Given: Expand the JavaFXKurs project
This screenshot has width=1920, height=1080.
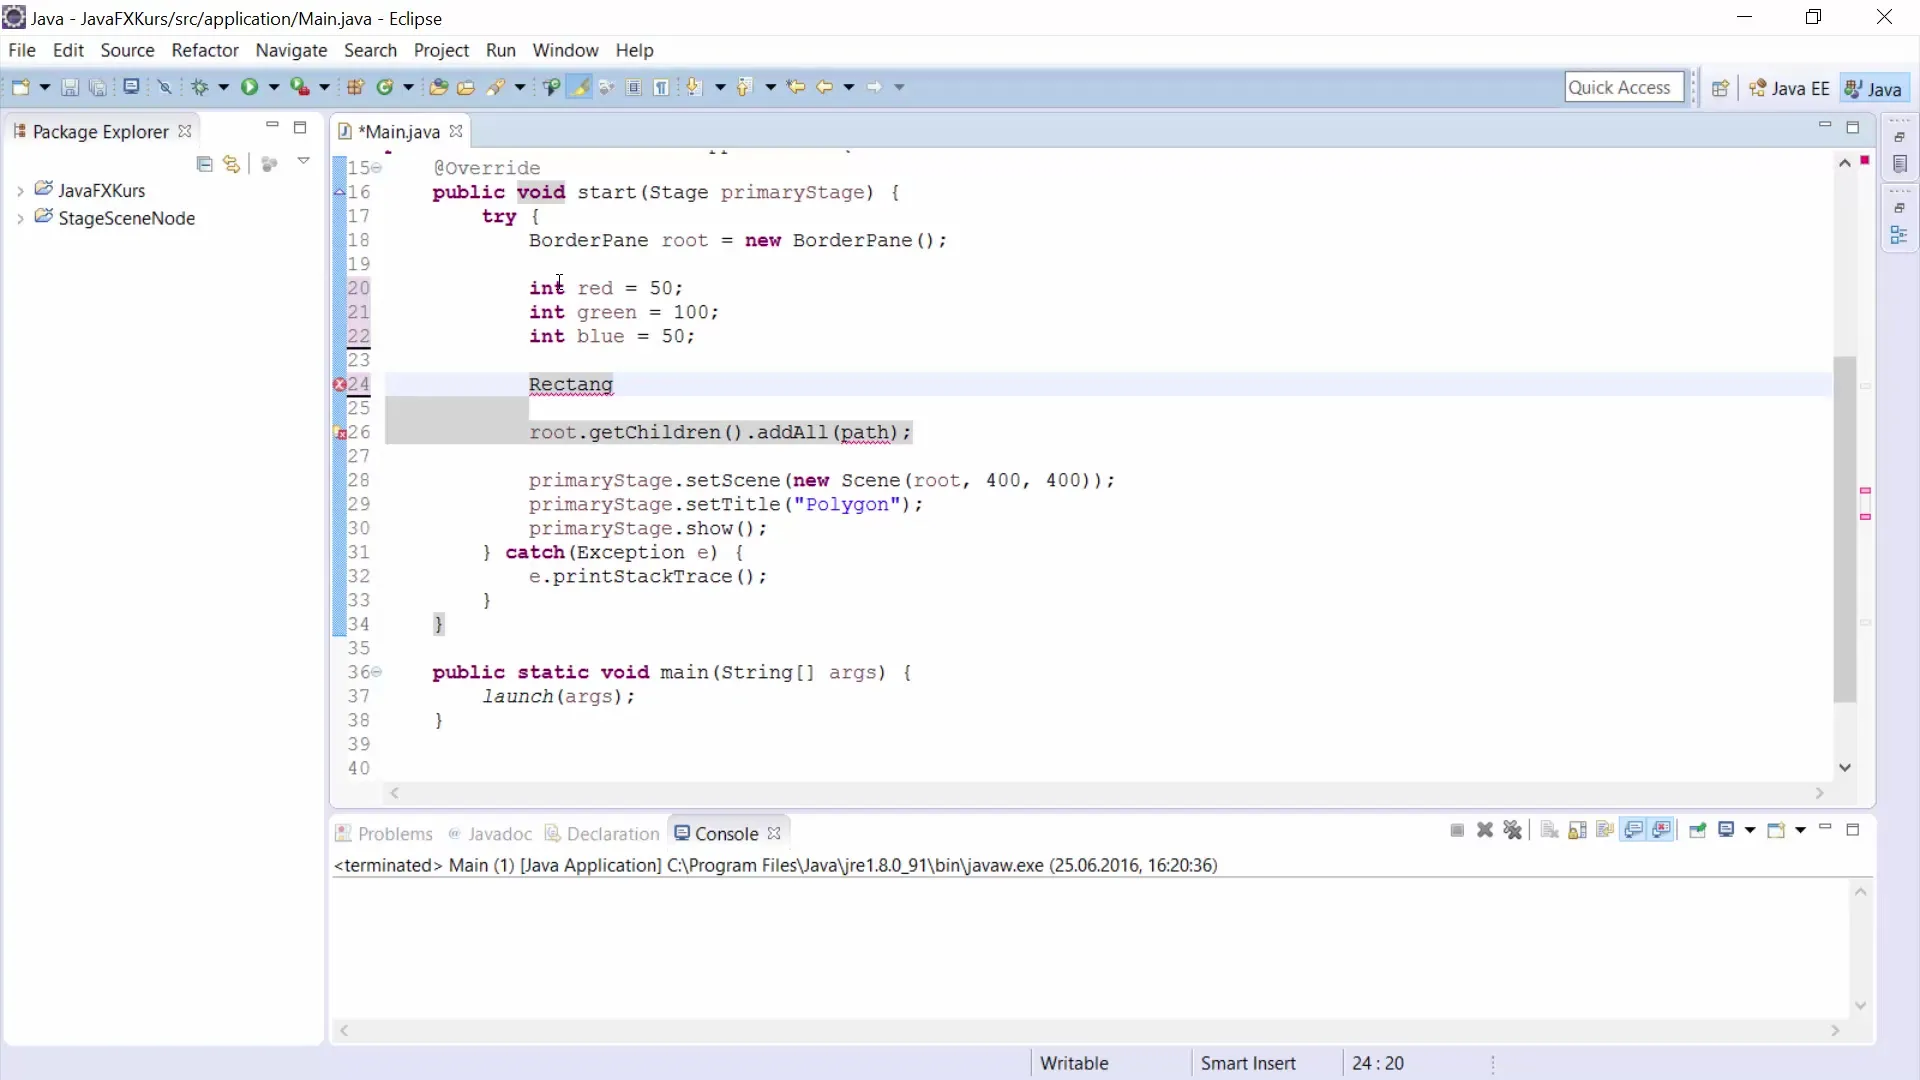Looking at the screenshot, I should click(x=20, y=190).
